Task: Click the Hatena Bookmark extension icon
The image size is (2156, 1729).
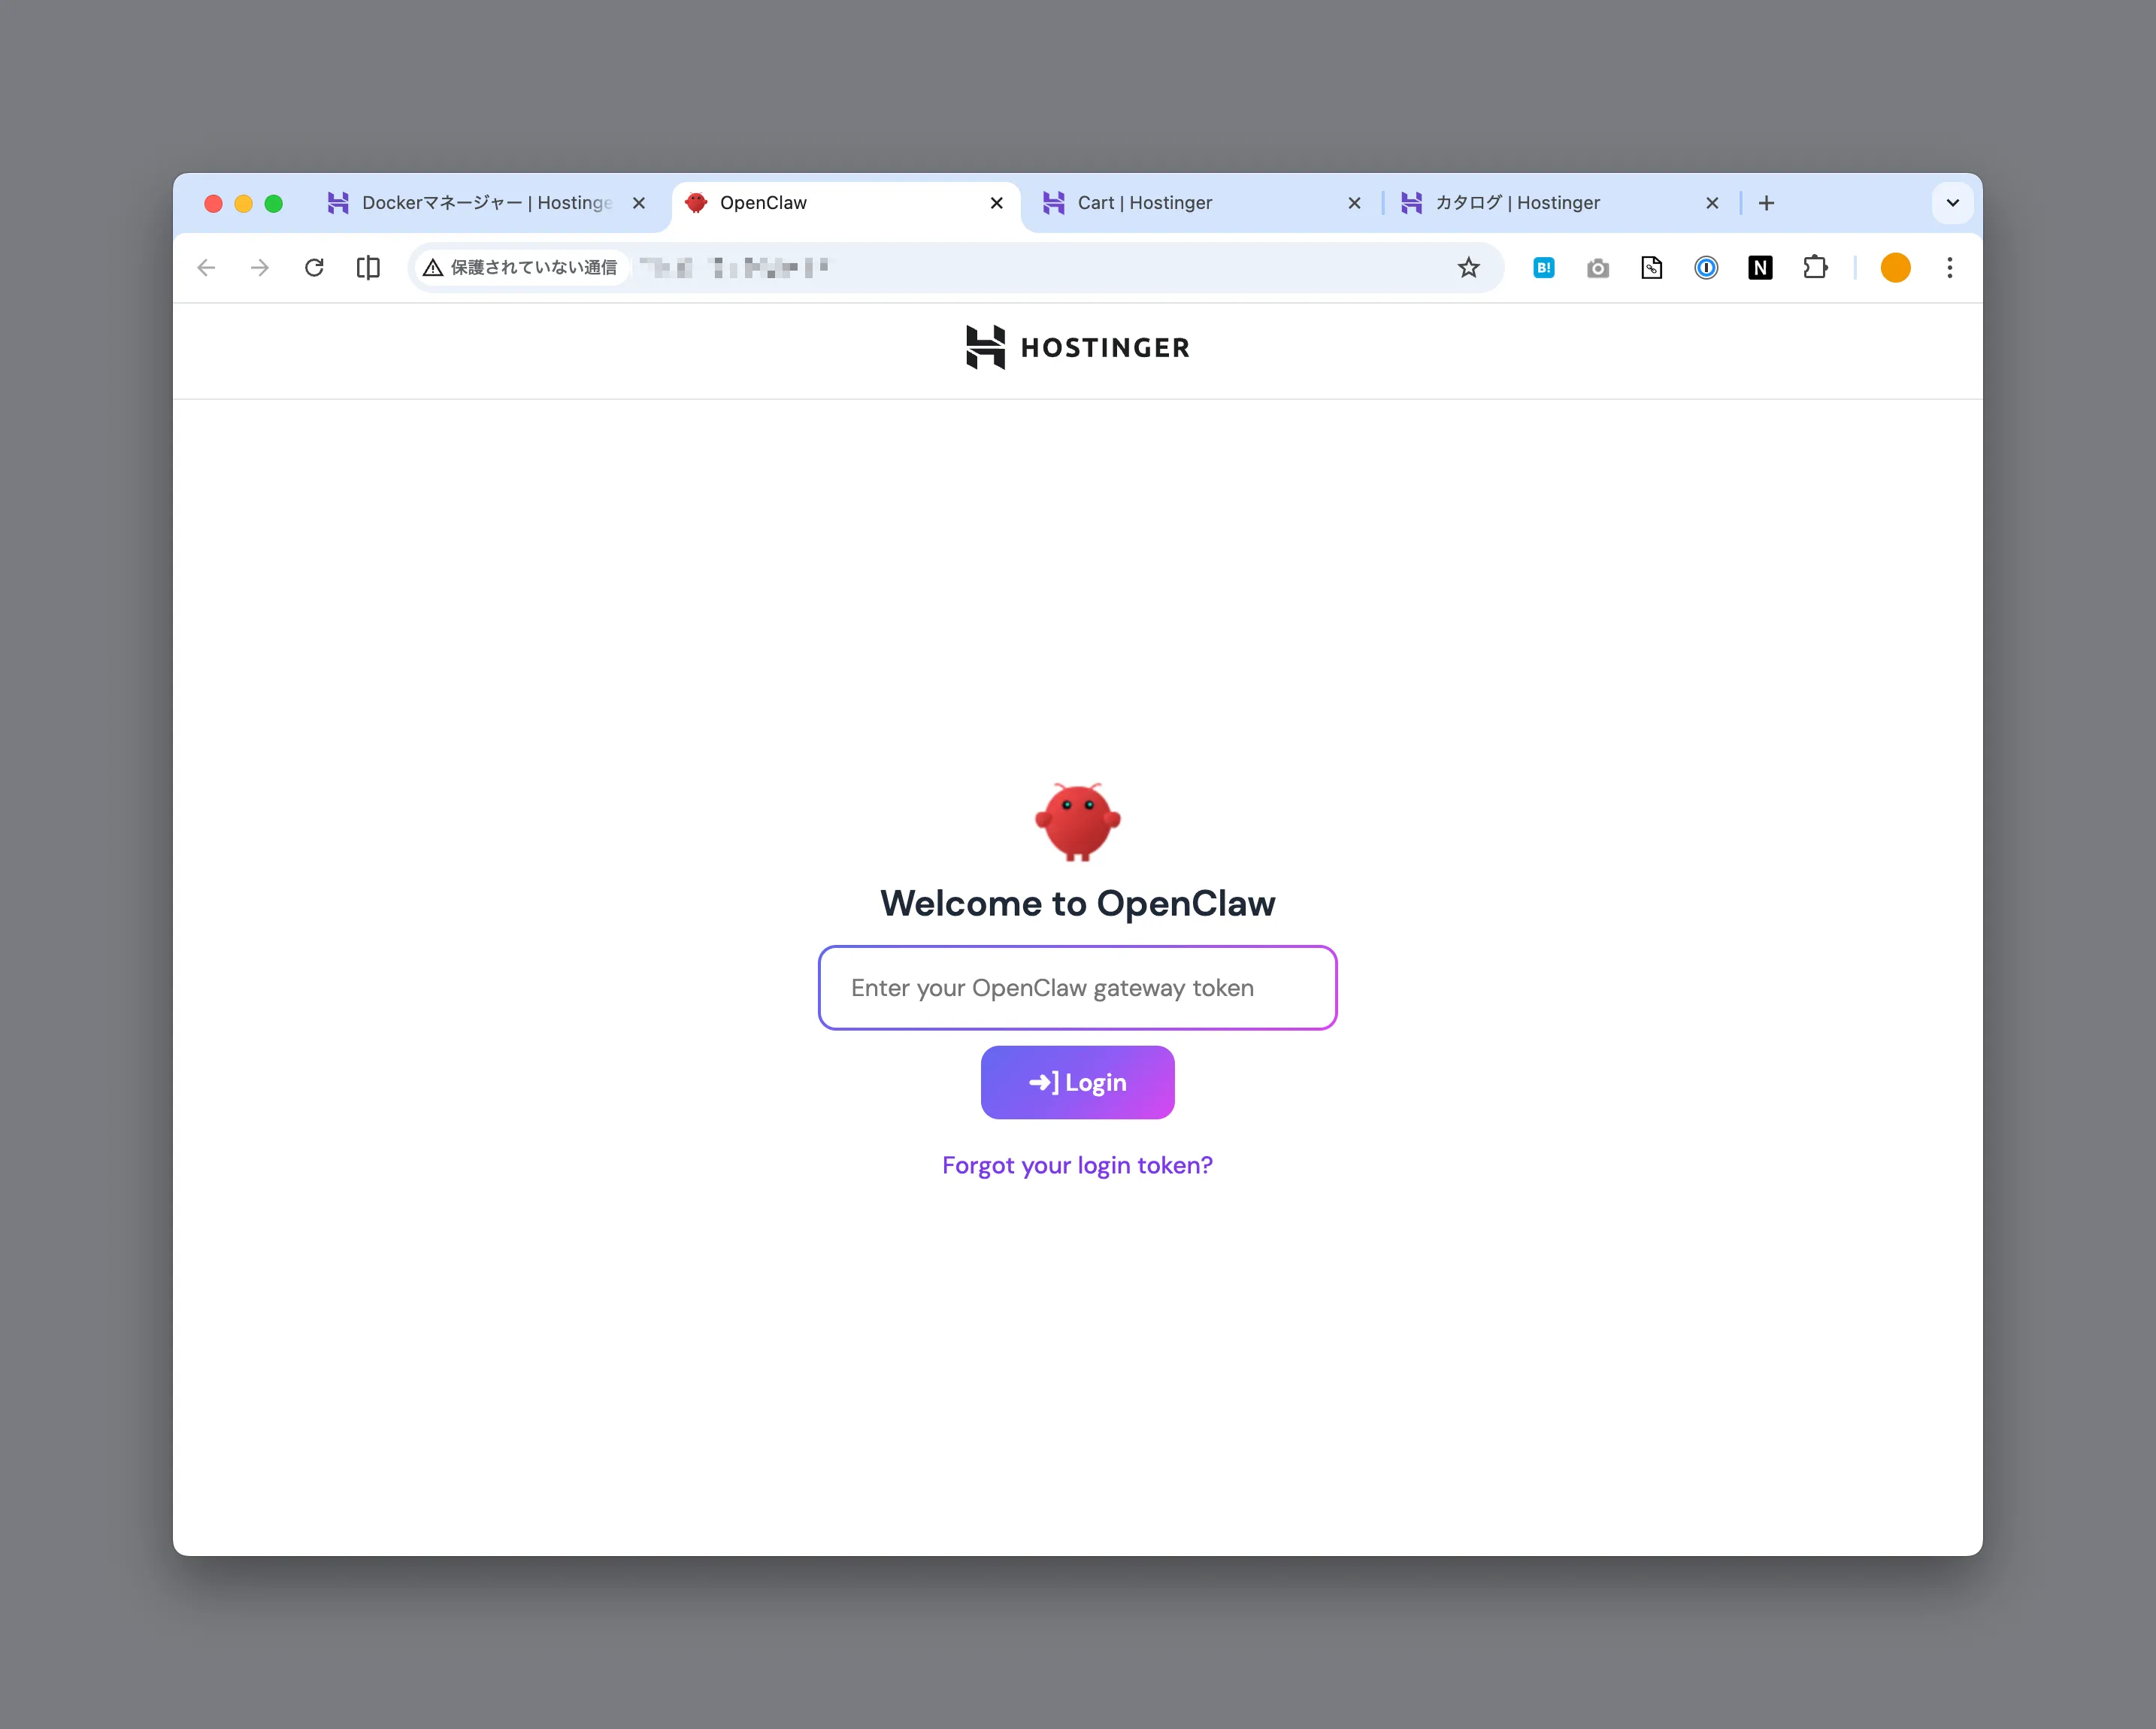Action: pos(1543,267)
